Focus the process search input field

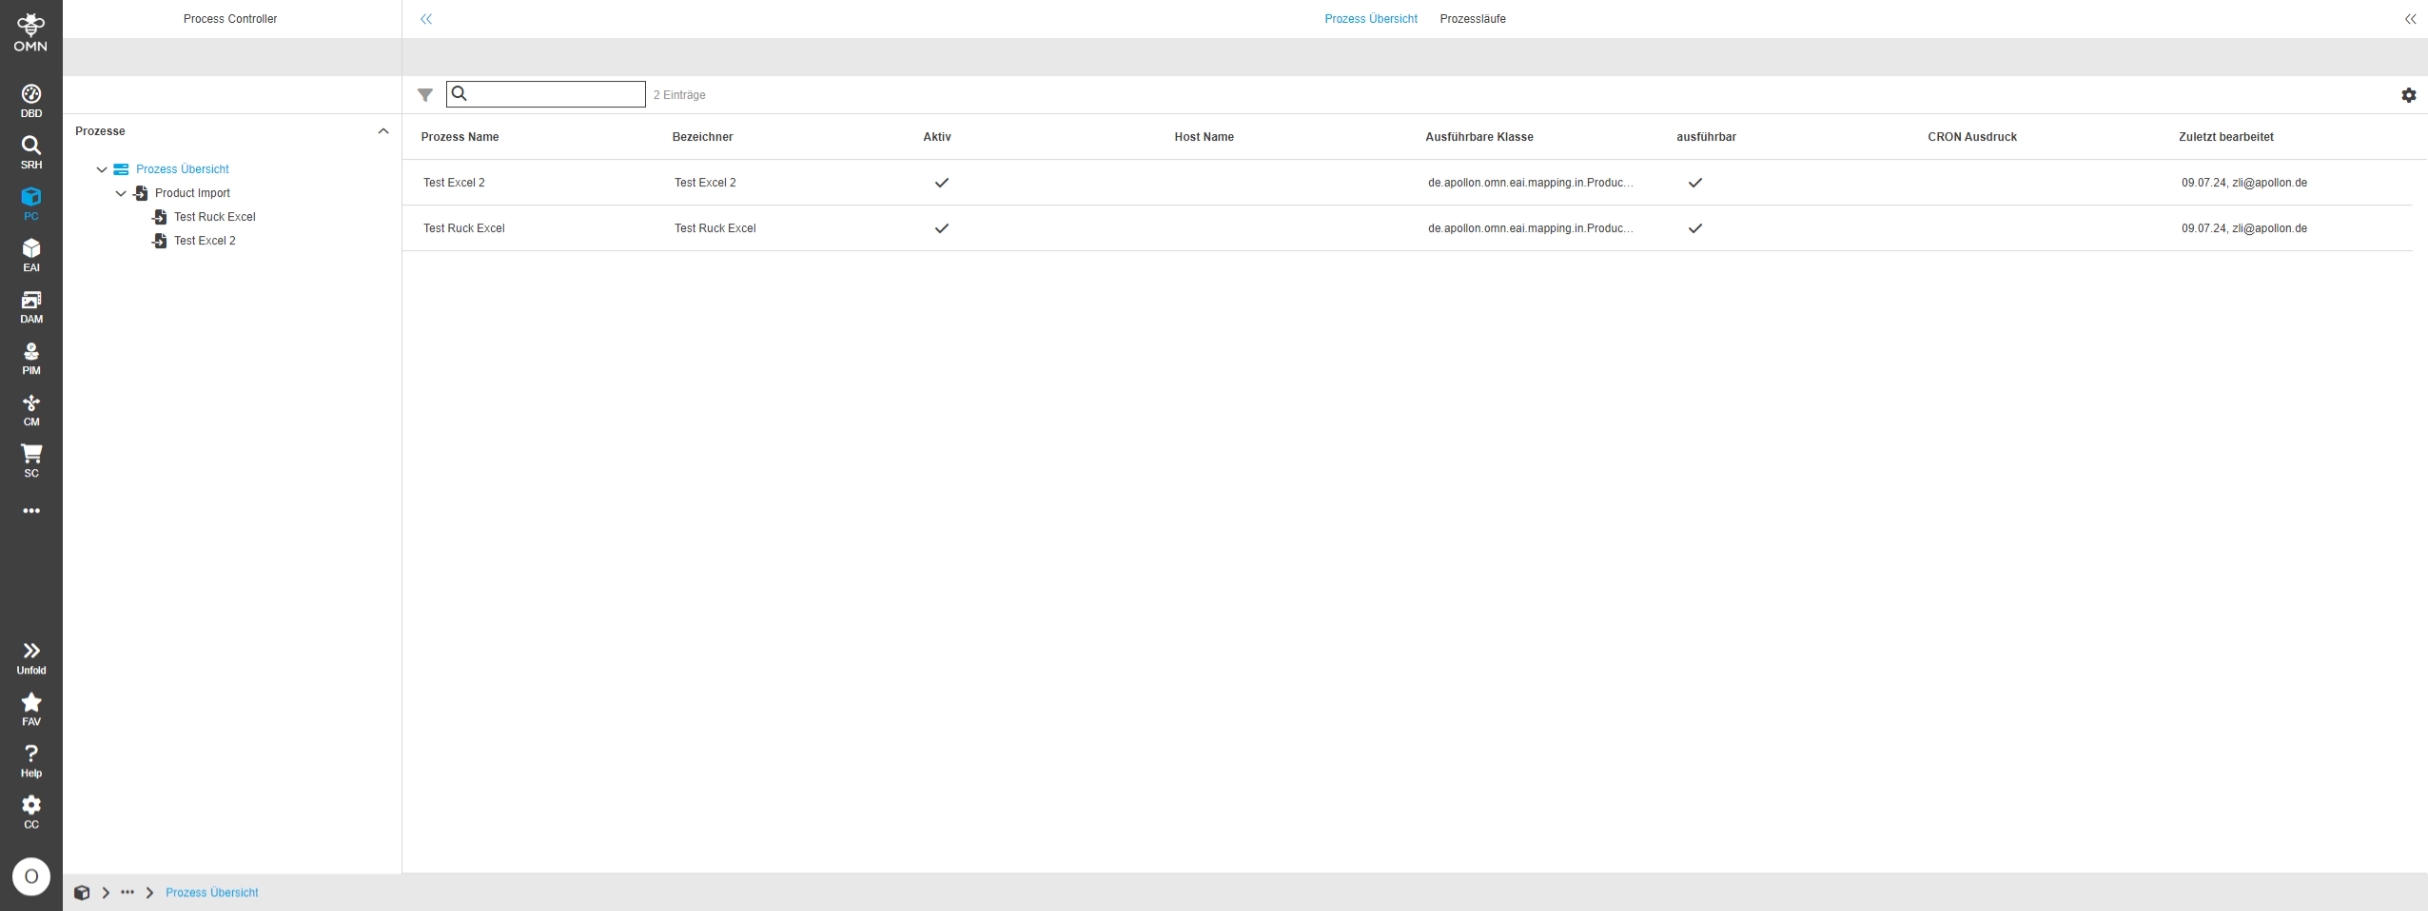tap(546, 94)
